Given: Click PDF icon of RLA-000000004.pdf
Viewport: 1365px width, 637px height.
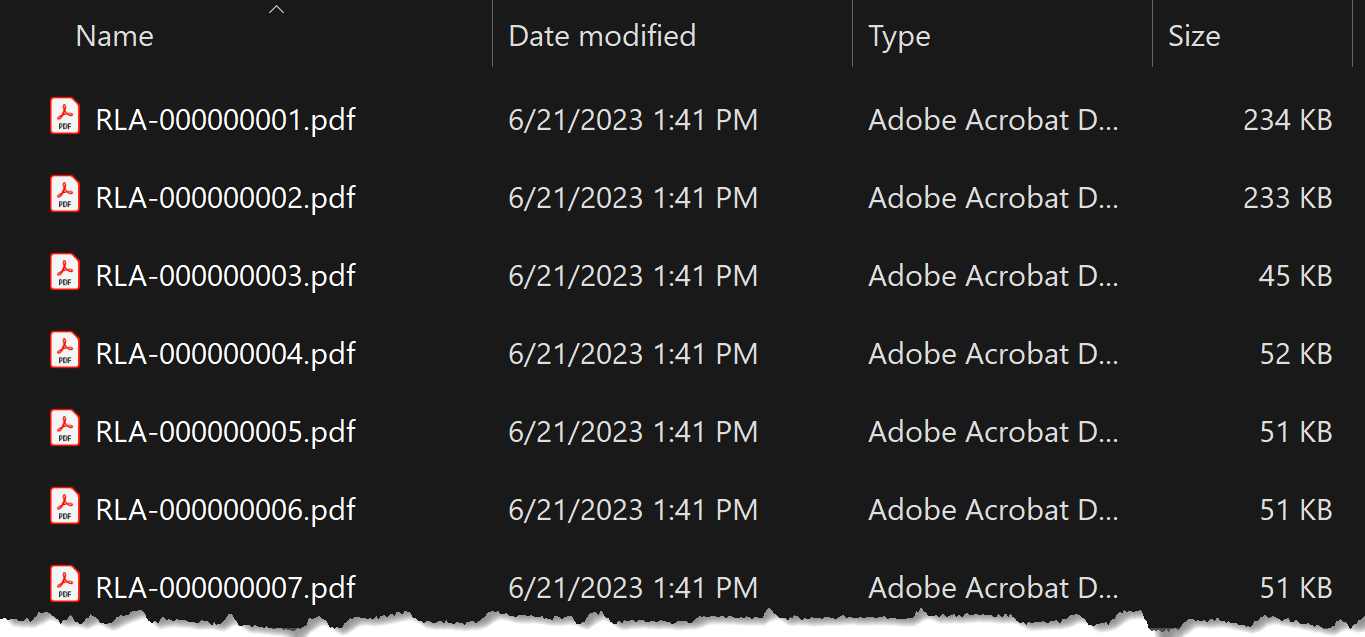Looking at the screenshot, I should tap(65, 350).
